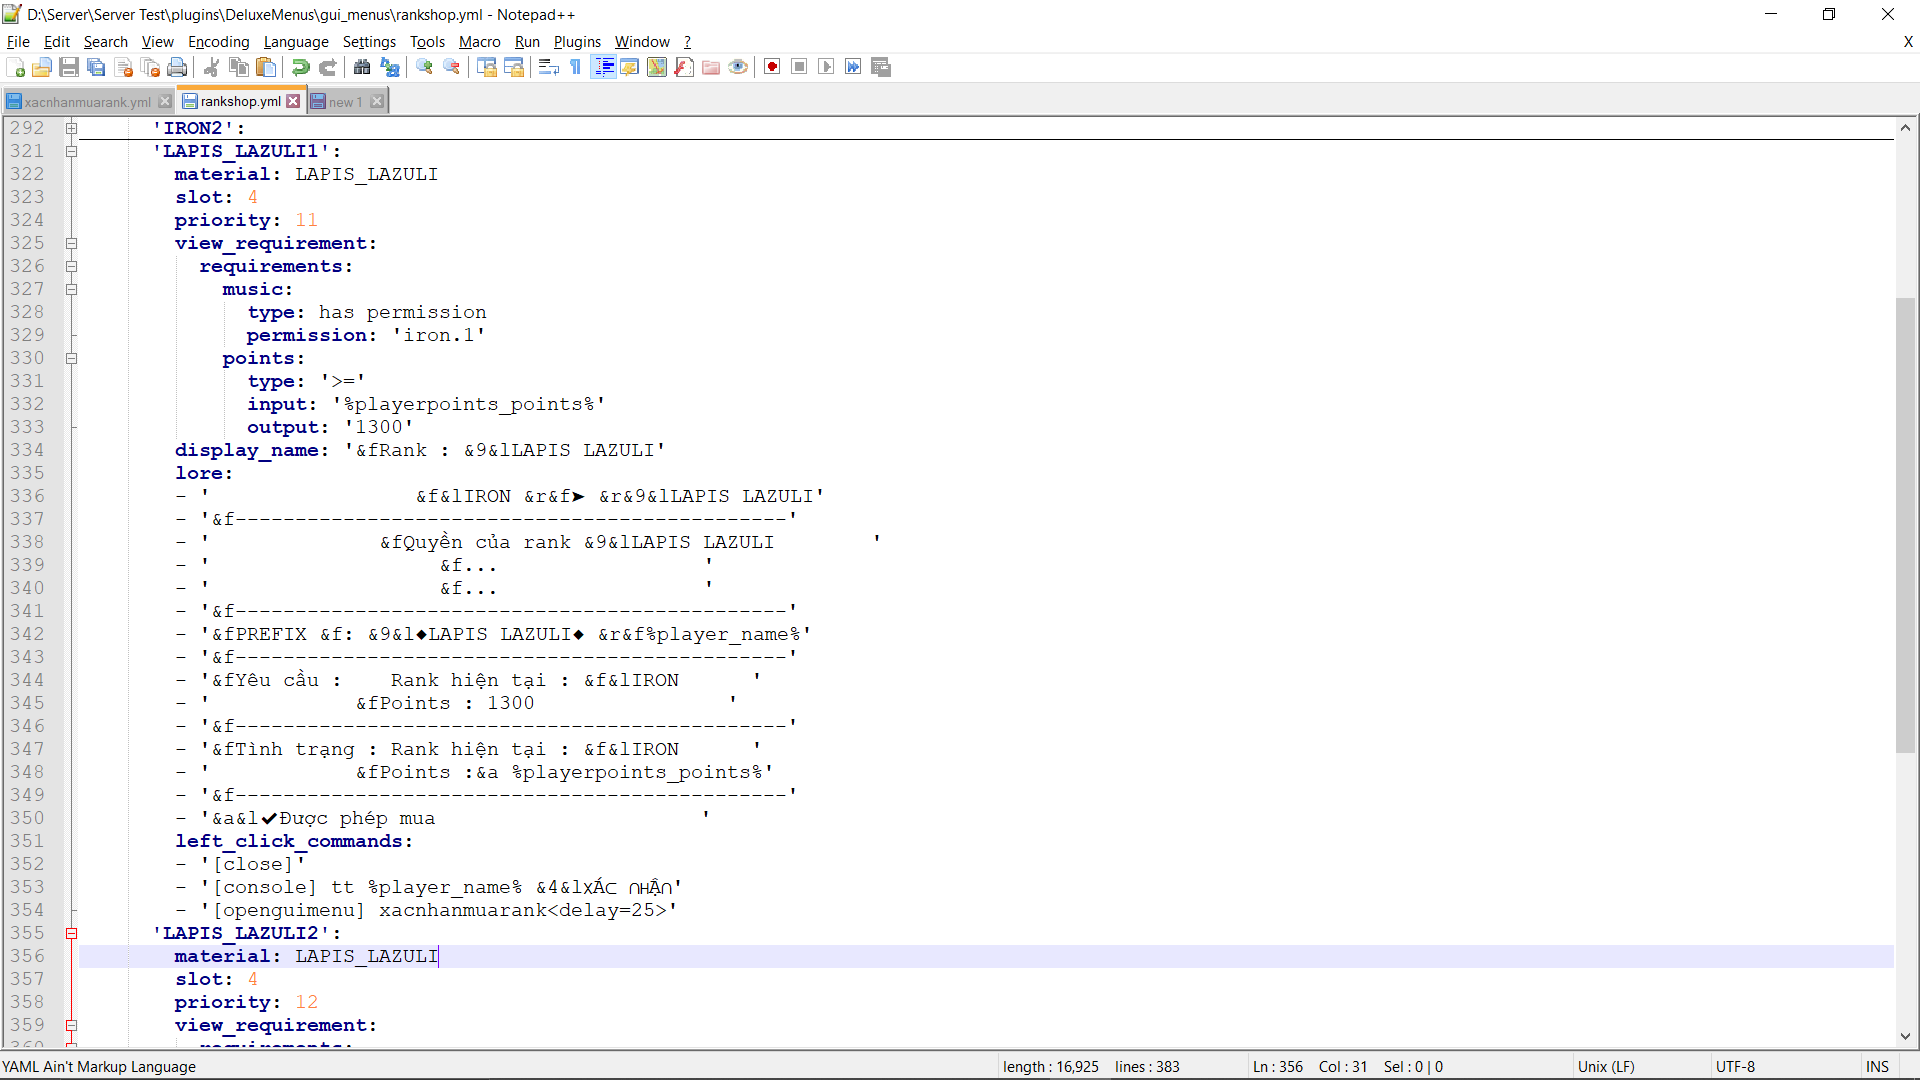Click the Zoom In magnifier icon
The image size is (1920, 1080).
click(x=425, y=67)
